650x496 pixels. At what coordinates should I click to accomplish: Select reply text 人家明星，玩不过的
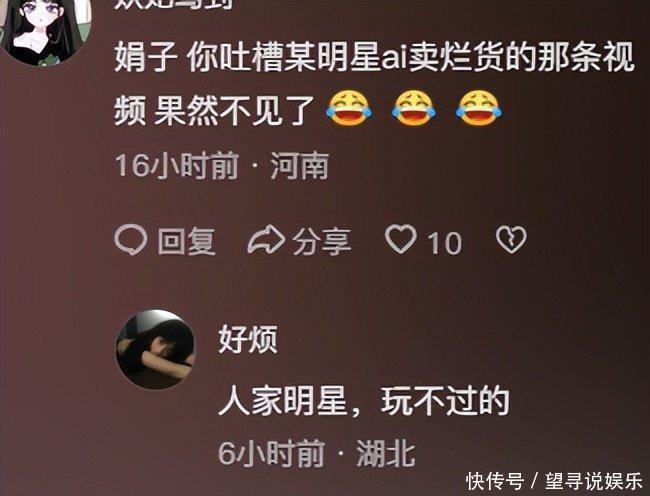pos(364,401)
